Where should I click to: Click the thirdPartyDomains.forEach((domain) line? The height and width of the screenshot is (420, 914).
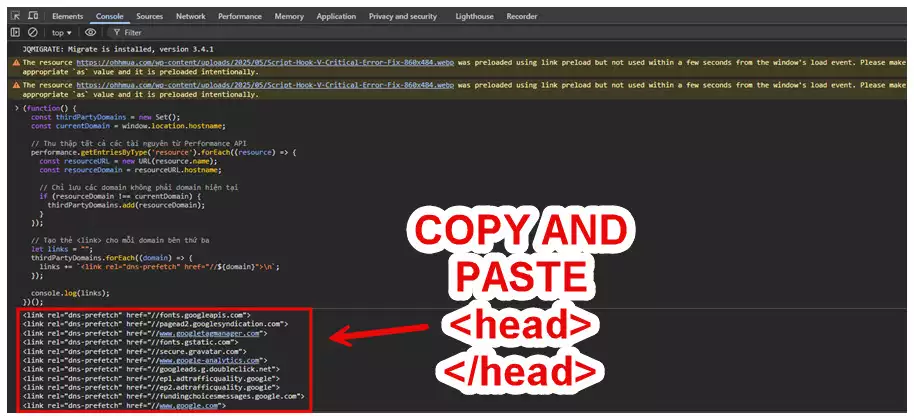coord(112,258)
